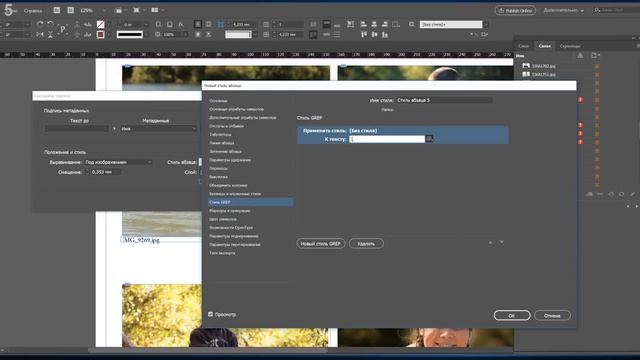Select Основные атрибуты символов category
Image resolution: width=640 pixels, height=360 pixels.
(236, 109)
